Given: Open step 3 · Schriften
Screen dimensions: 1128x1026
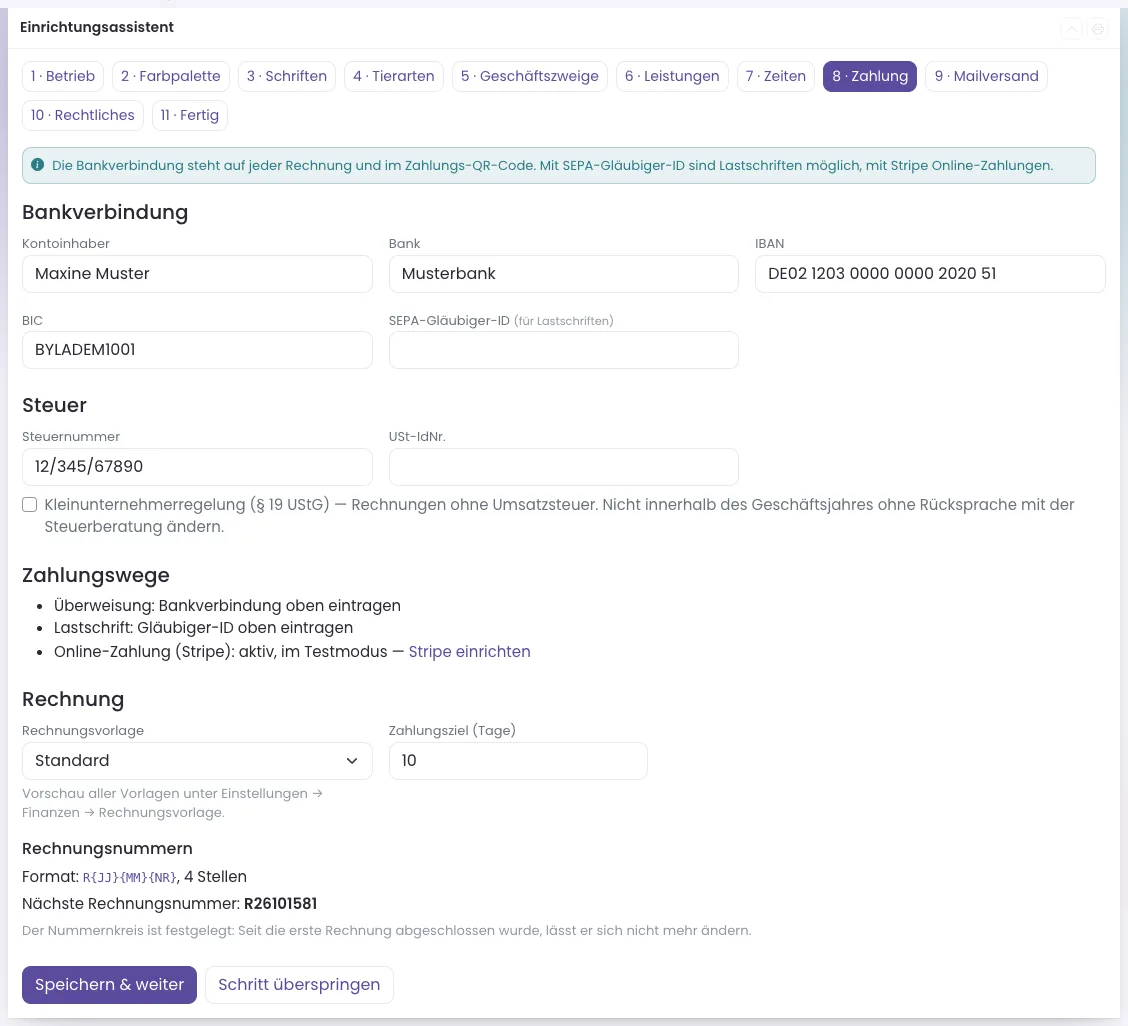Looking at the screenshot, I should pyautogui.click(x=286, y=76).
